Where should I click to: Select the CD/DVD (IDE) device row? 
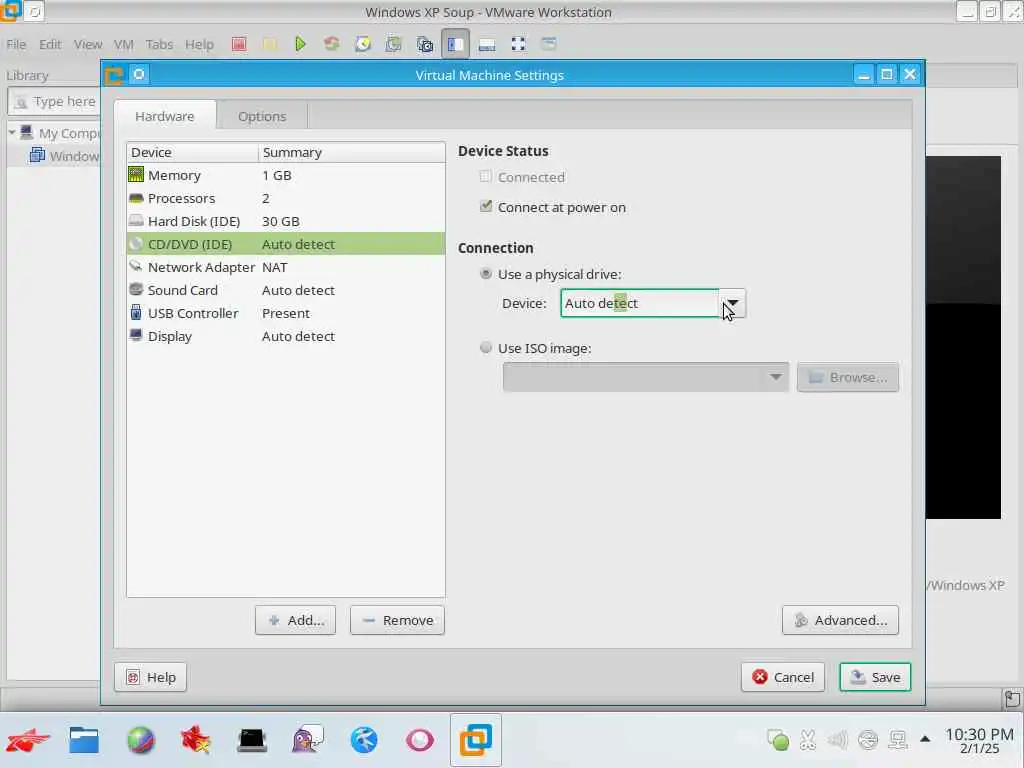[x=285, y=244]
